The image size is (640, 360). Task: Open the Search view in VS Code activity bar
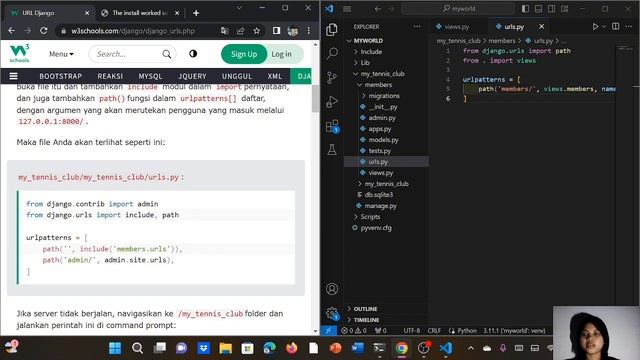(332, 53)
